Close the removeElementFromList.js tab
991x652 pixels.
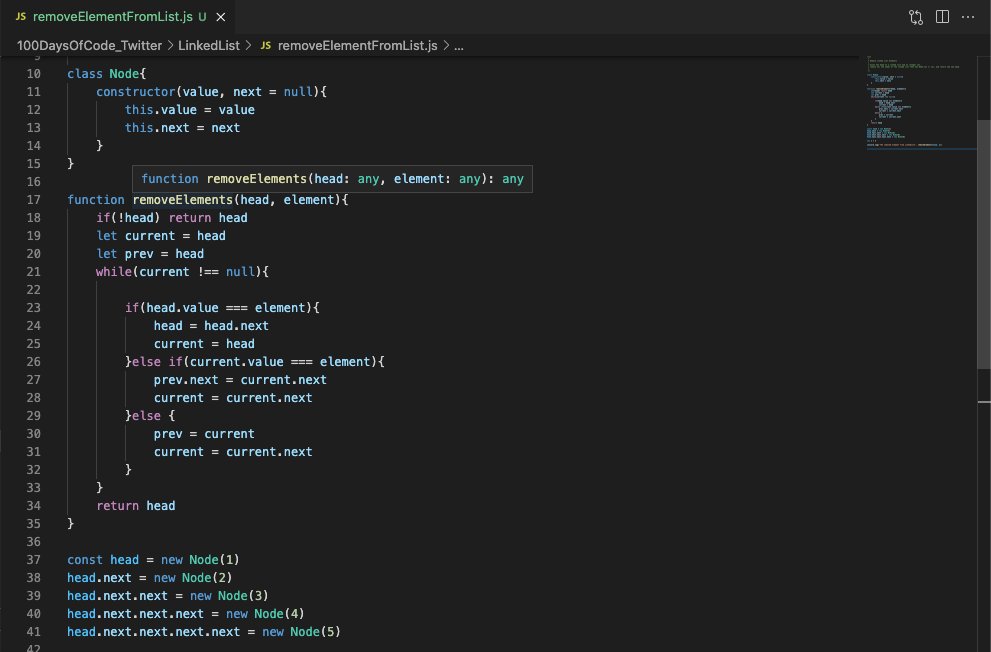pos(221,17)
